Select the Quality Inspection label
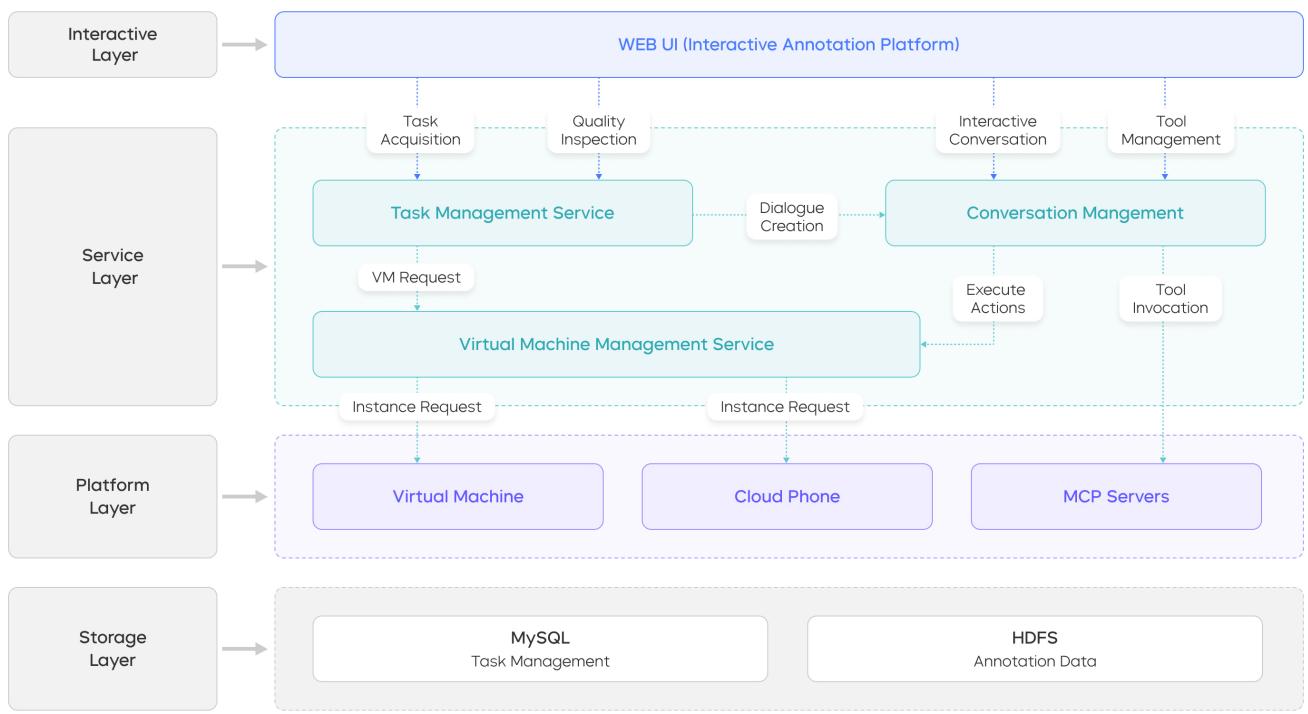 (x=598, y=131)
